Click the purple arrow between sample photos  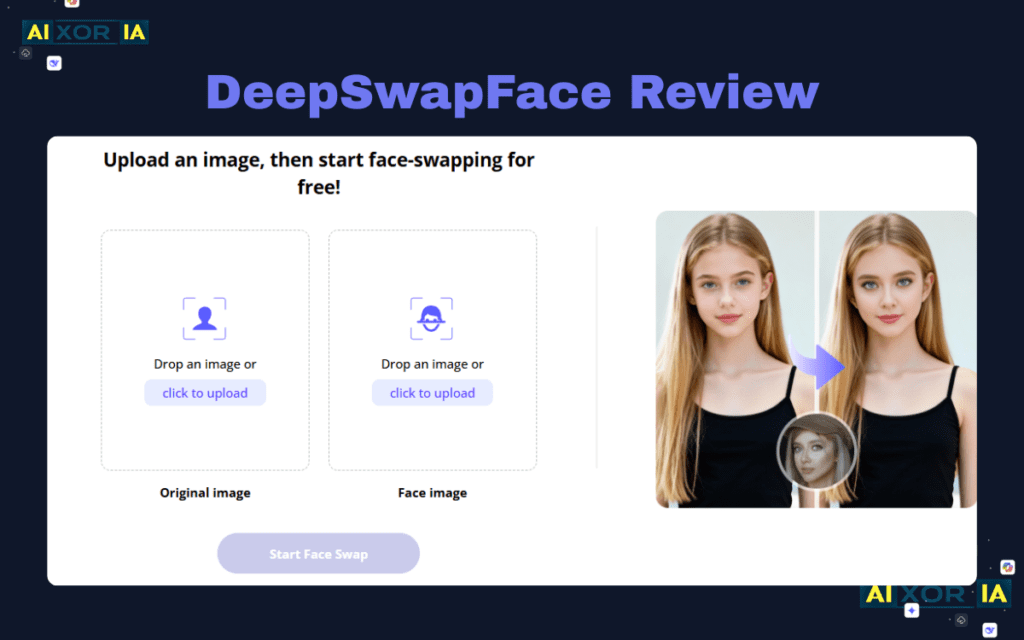(x=825, y=366)
